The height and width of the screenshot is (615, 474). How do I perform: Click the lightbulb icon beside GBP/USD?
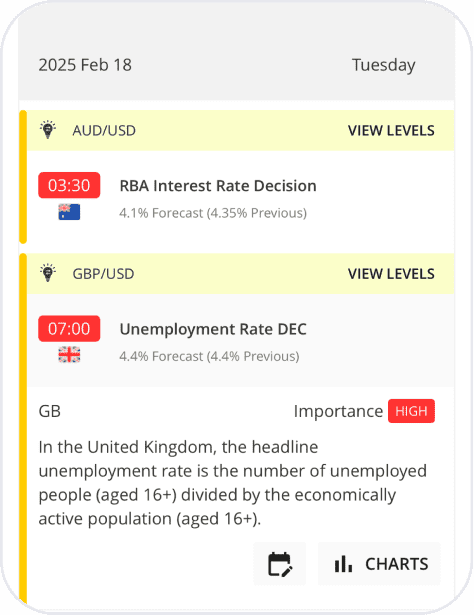coord(48,273)
